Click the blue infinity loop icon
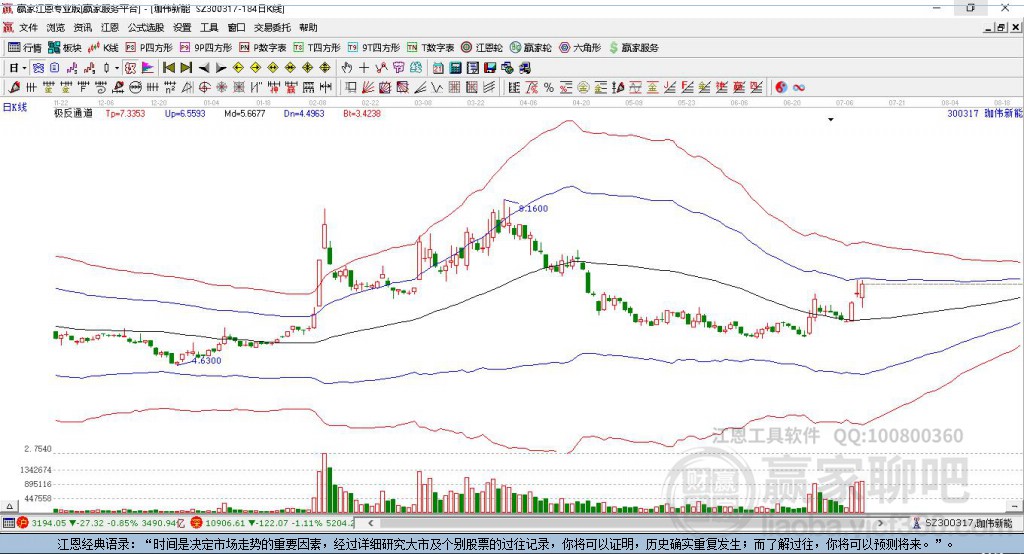The image size is (1024, 554). [x=799, y=87]
